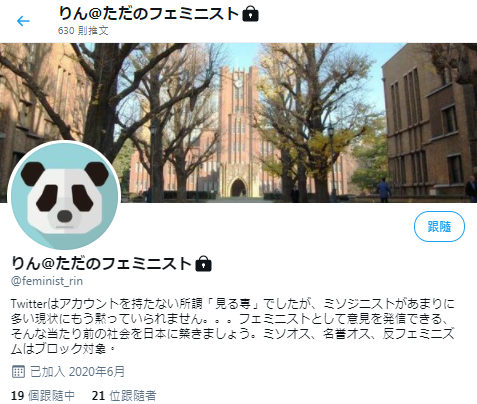The height and width of the screenshot is (404, 477).
Task: Click the panda's nose on avatar
Action: click(64, 217)
